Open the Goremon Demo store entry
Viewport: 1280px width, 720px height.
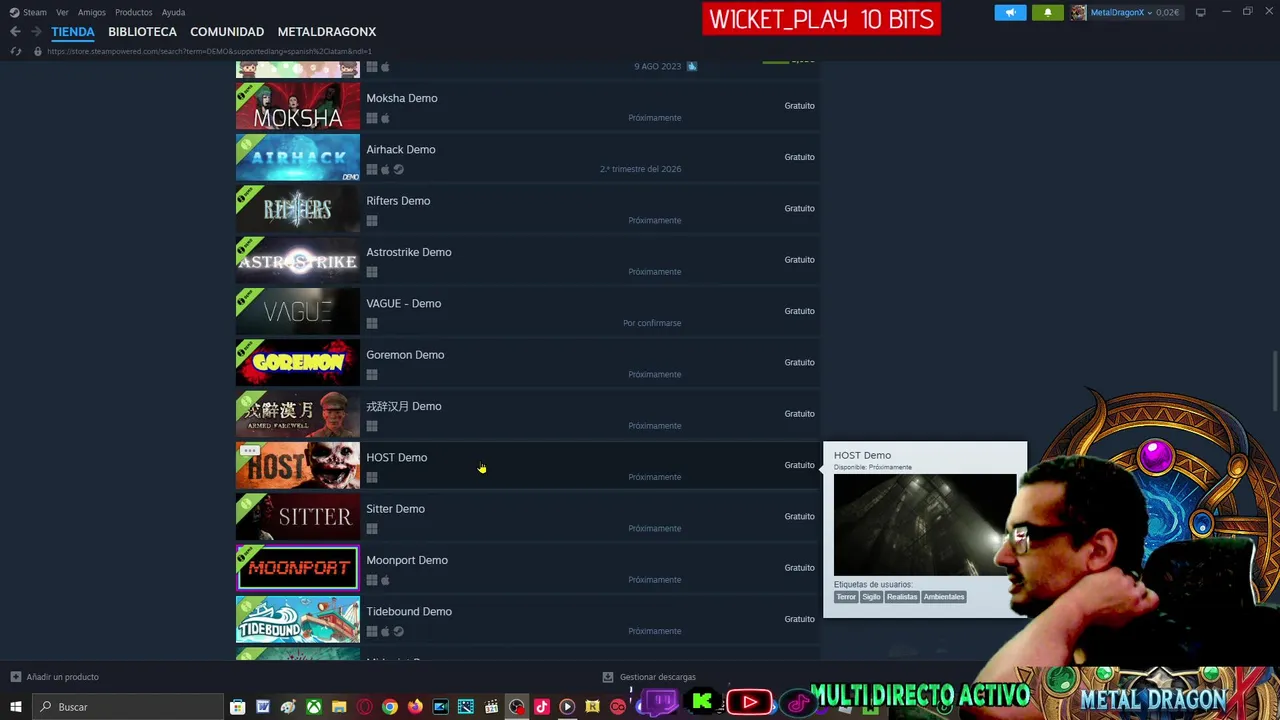(527, 363)
